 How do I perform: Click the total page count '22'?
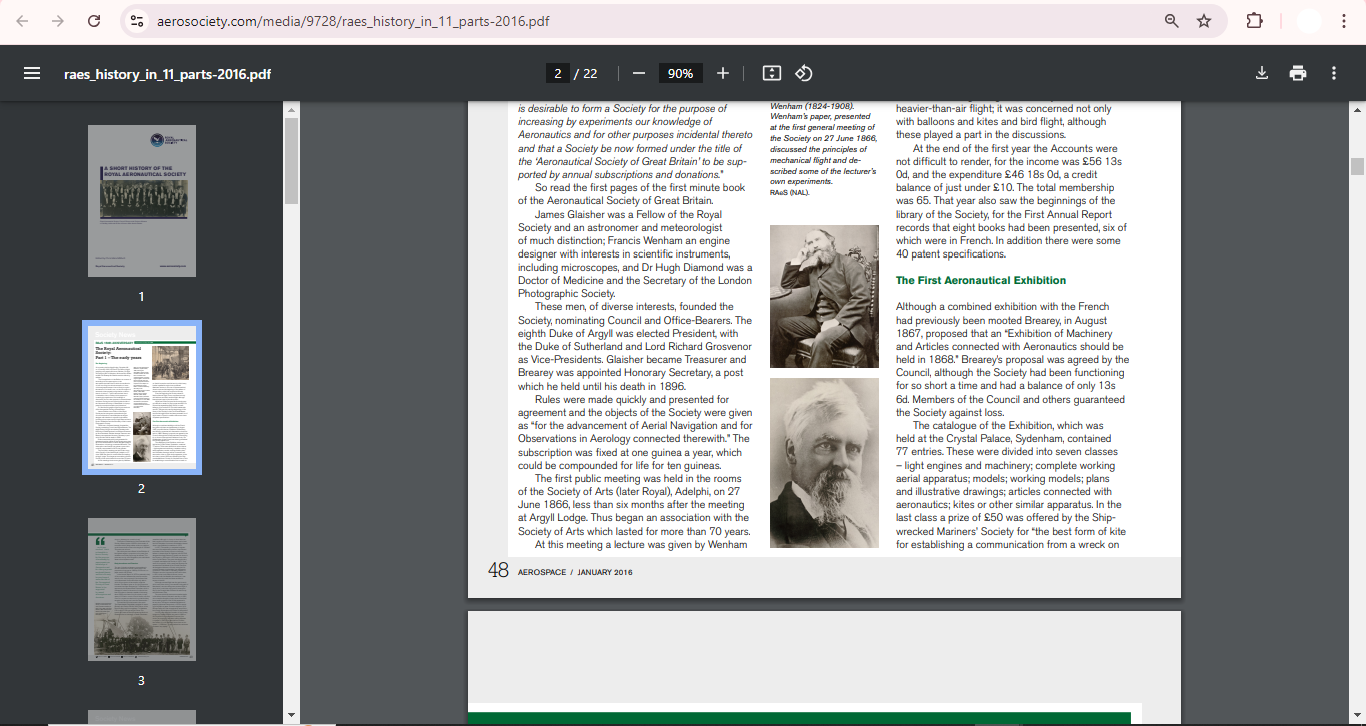coord(590,73)
